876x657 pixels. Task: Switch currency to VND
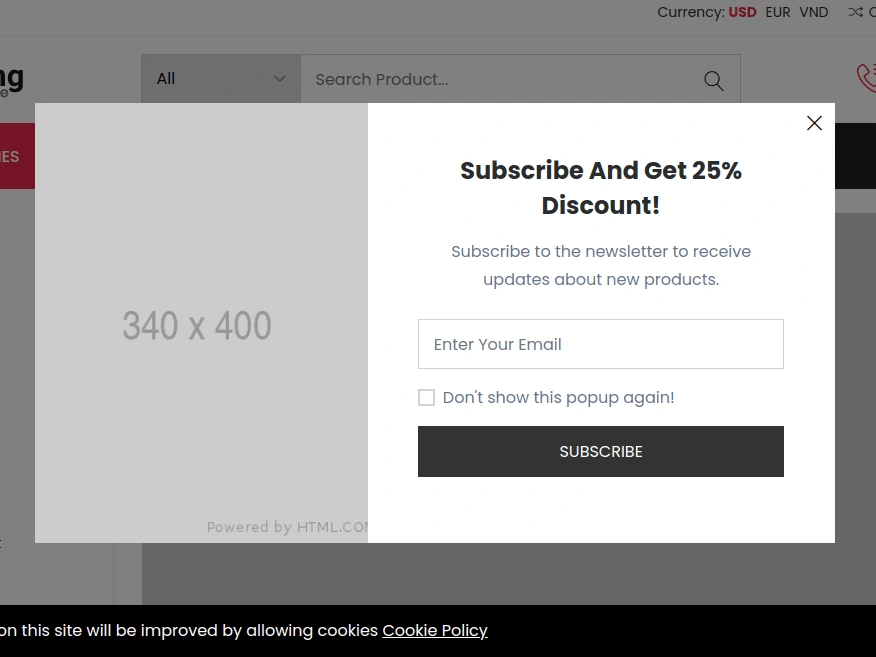[x=814, y=12]
